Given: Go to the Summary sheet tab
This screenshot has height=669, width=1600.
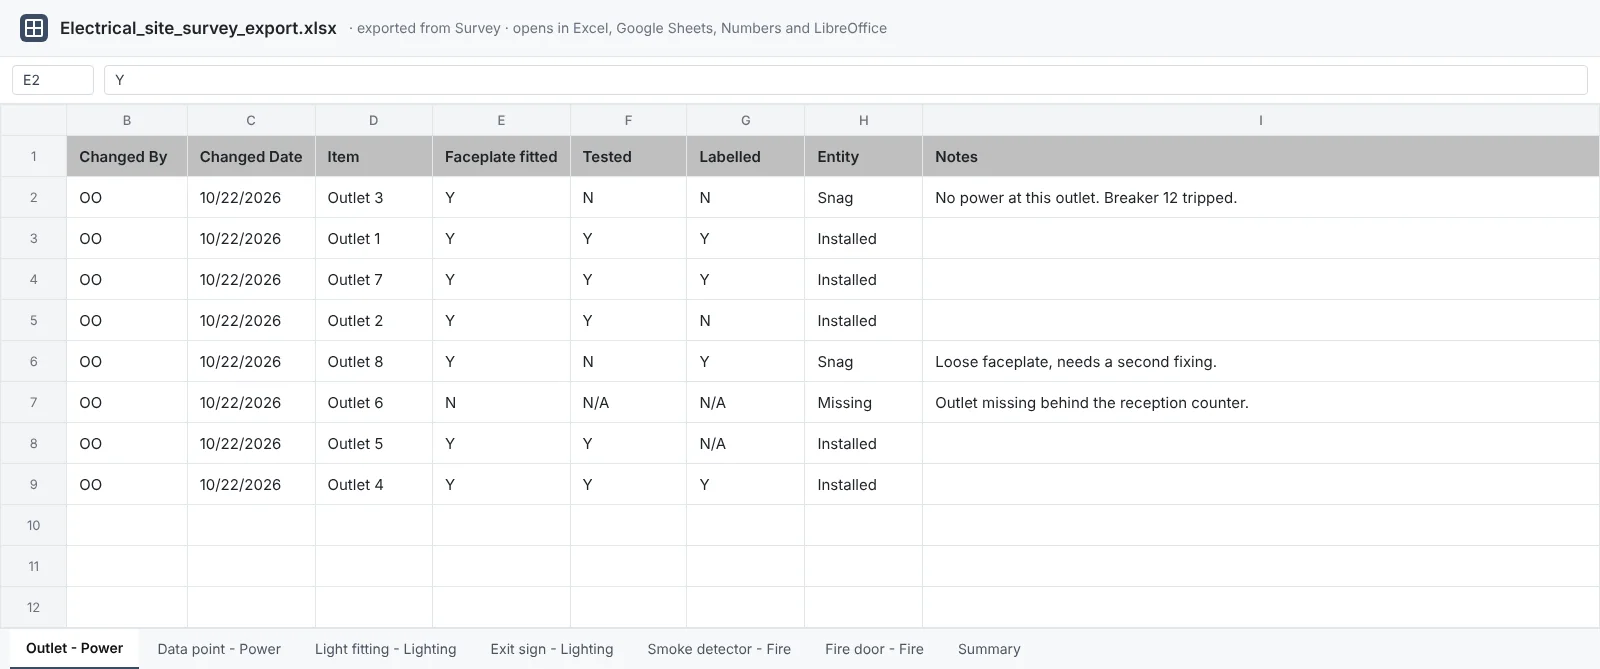Looking at the screenshot, I should pyautogui.click(x=989, y=649).
